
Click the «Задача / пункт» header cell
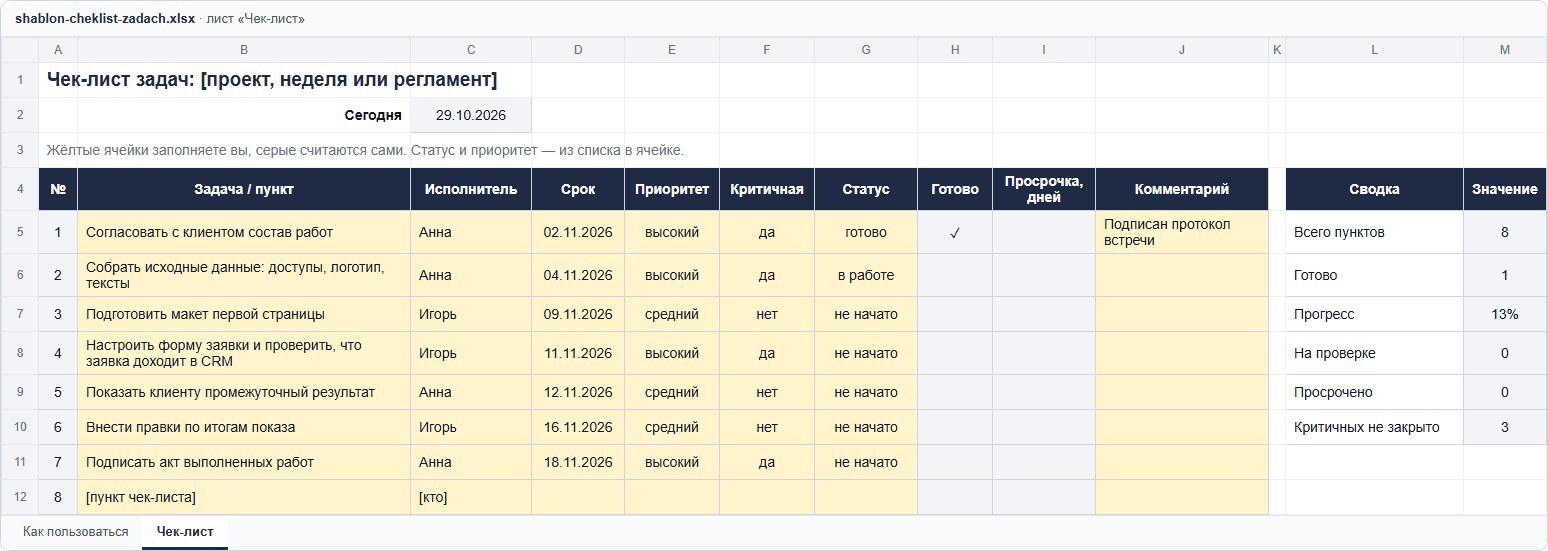[244, 189]
